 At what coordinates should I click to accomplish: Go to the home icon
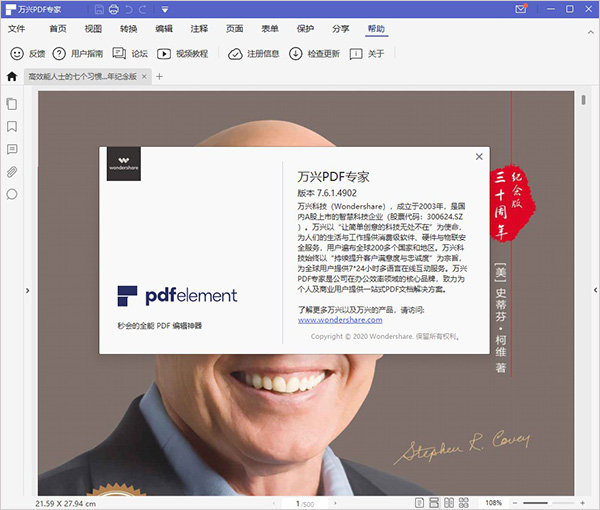[x=12, y=77]
